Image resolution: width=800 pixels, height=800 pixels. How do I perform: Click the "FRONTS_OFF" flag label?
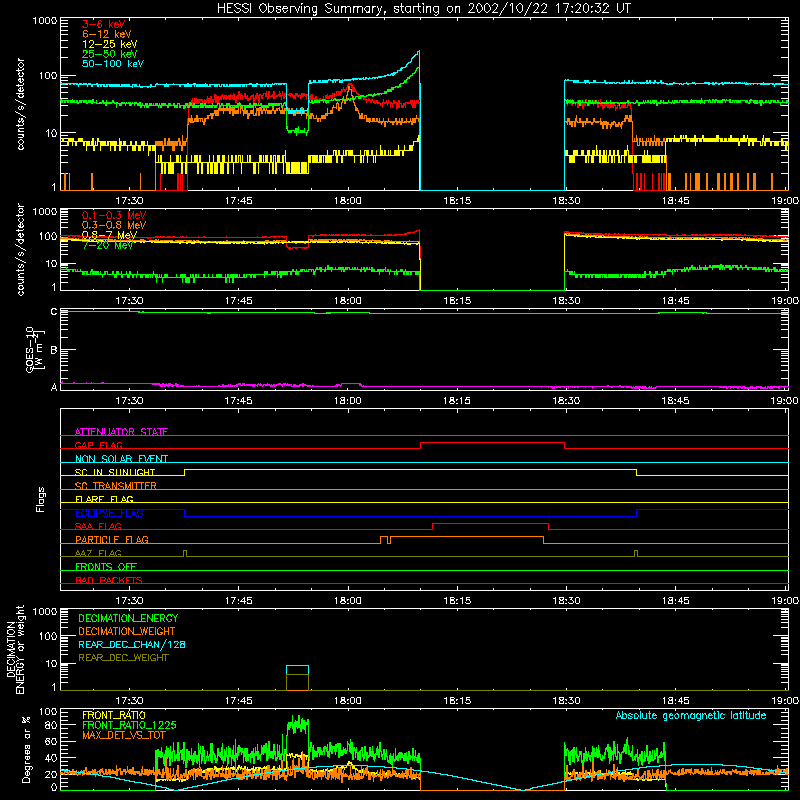click(x=106, y=566)
